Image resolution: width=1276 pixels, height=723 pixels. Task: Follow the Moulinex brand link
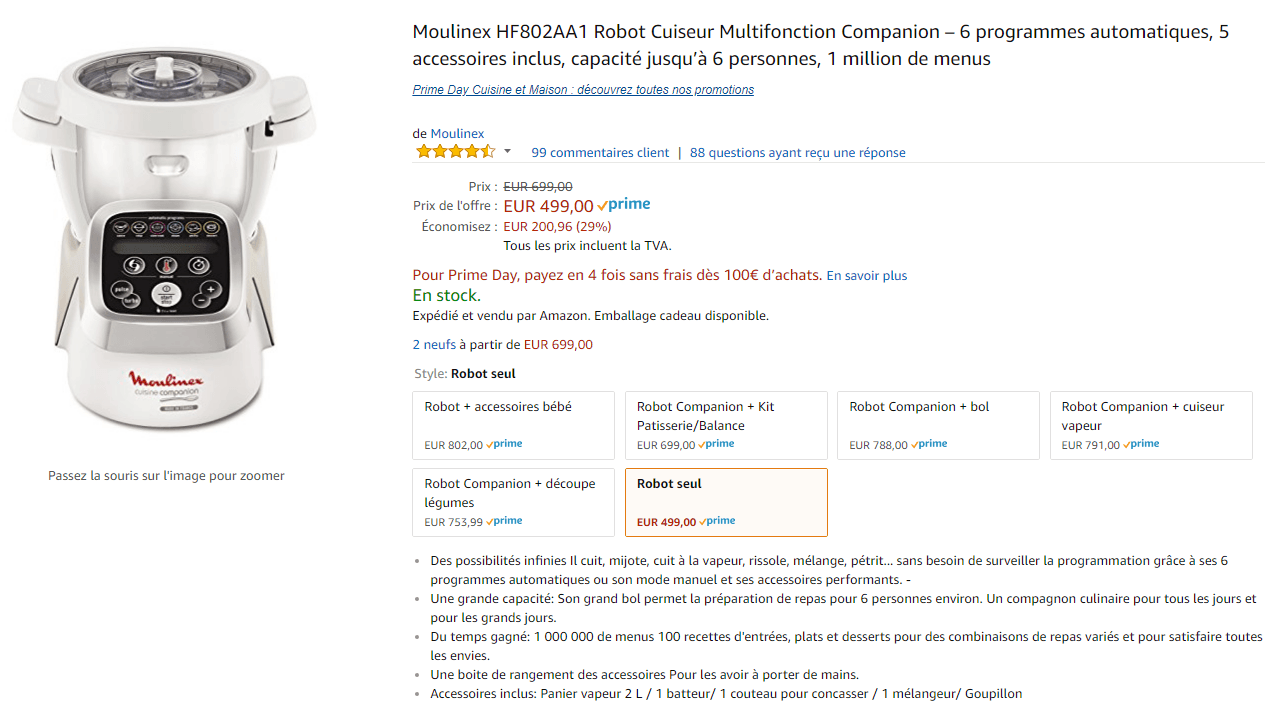click(x=457, y=134)
